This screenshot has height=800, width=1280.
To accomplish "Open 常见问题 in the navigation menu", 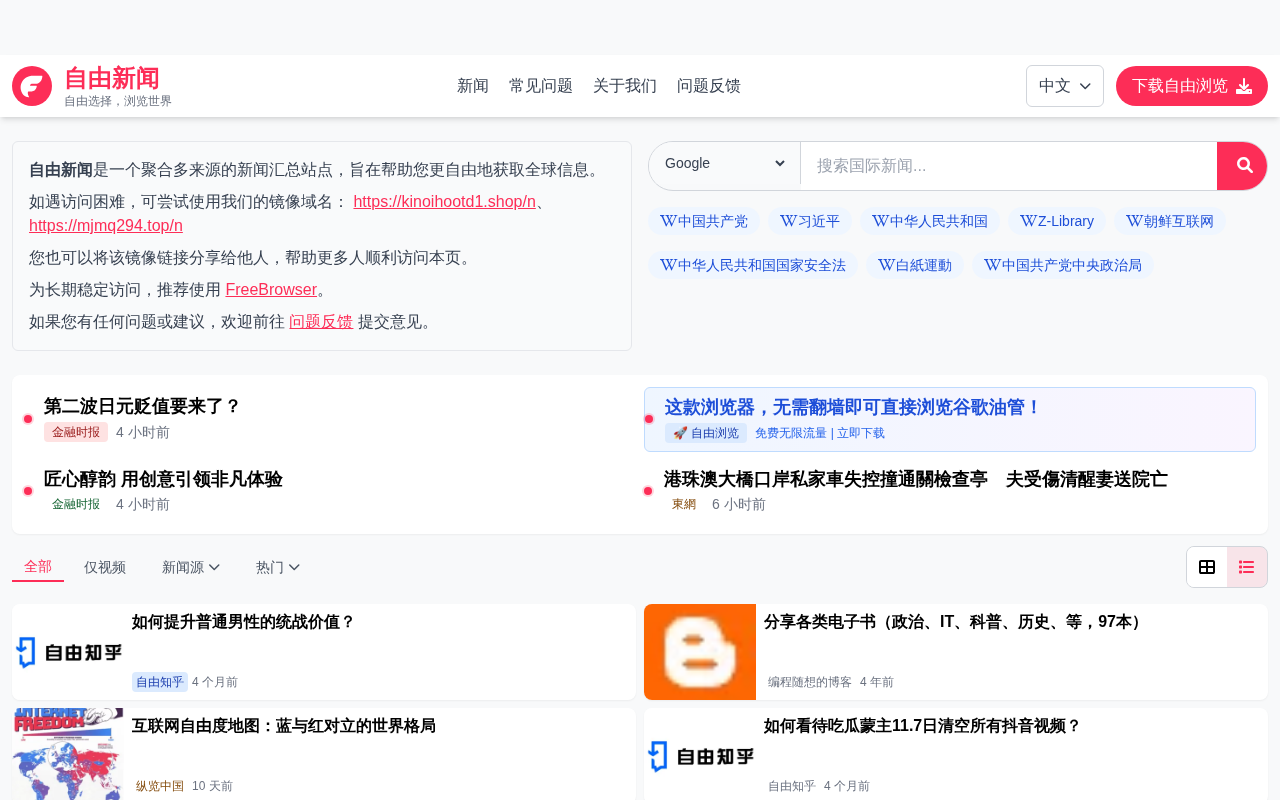I will pyautogui.click(x=541, y=86).
